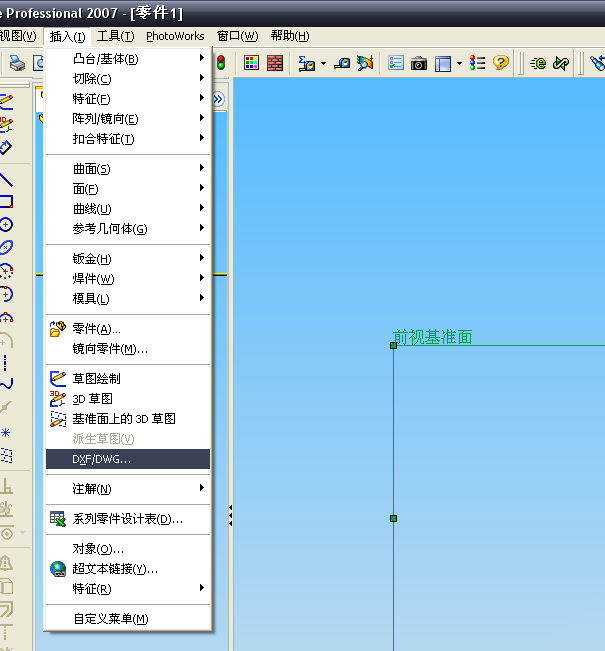
Task: Select the Line sketch tool
Action: click(x=6, y=180)
